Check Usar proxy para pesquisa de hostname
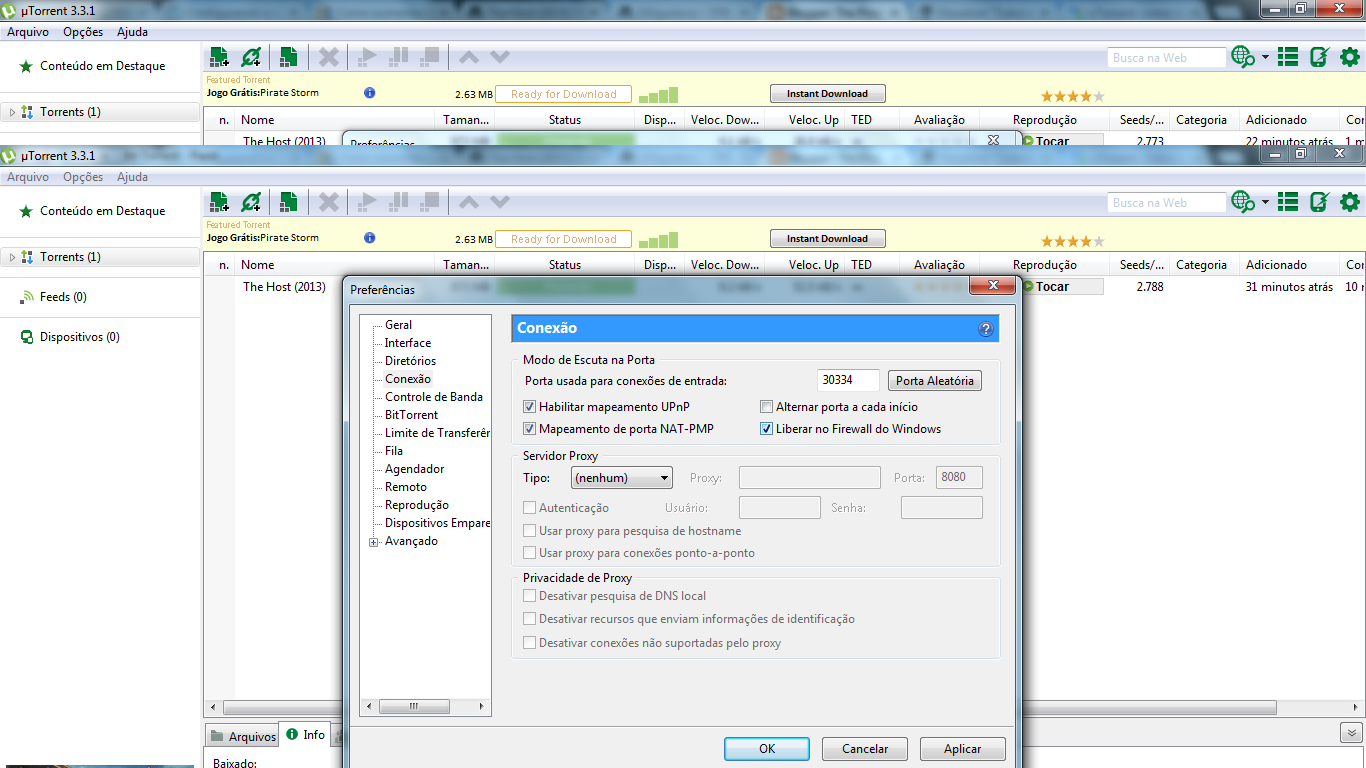1366x768 pixels. [530, 531]
